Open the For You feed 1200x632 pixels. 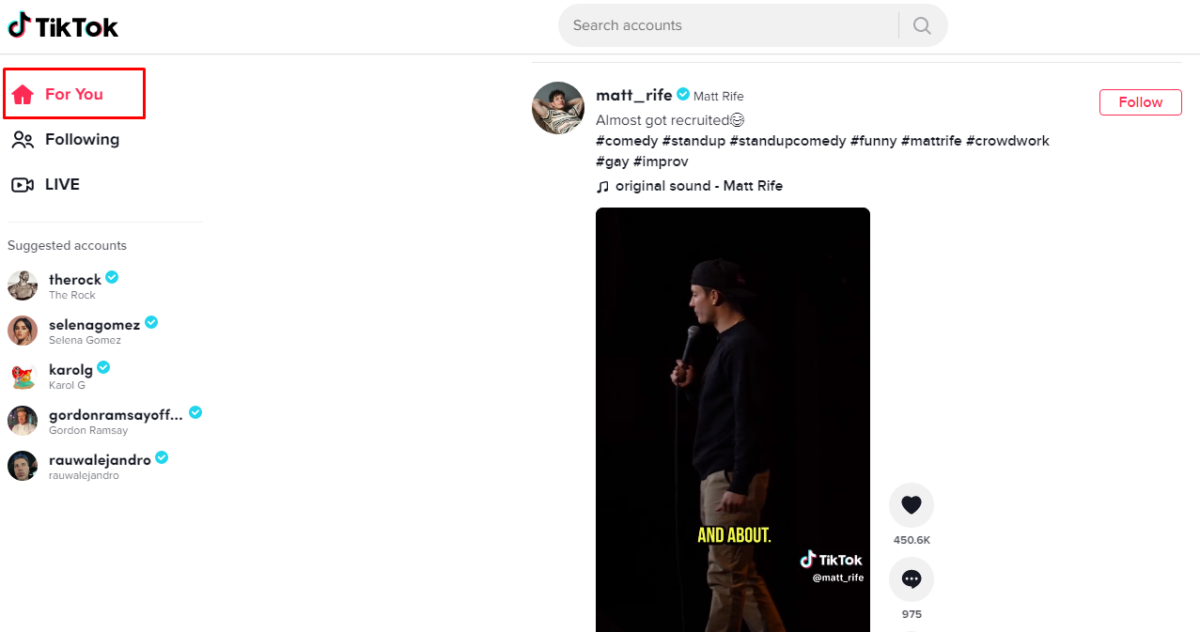[74, 94]
